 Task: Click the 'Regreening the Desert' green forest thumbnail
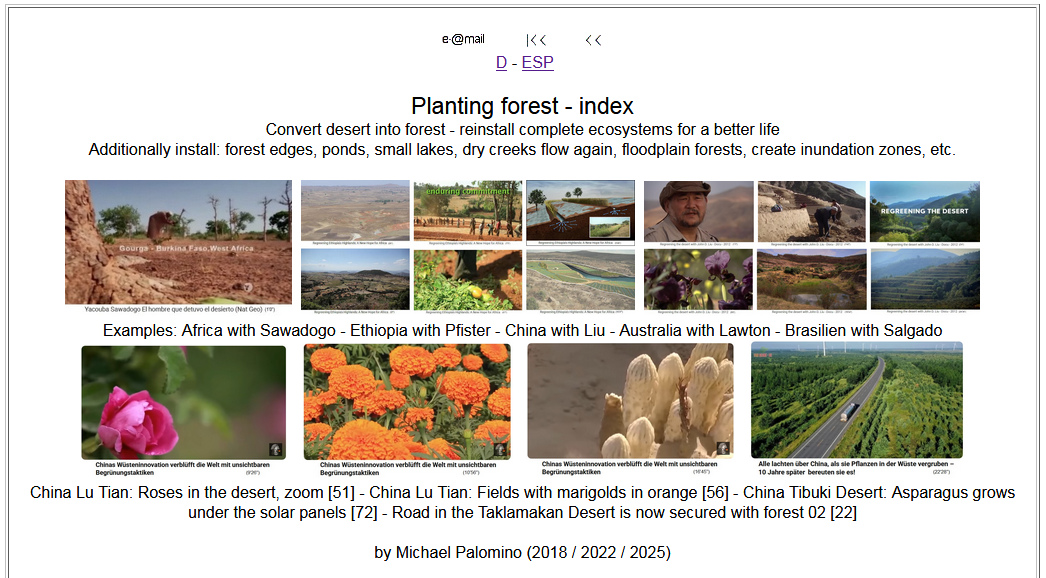click(x=924, y=210)
